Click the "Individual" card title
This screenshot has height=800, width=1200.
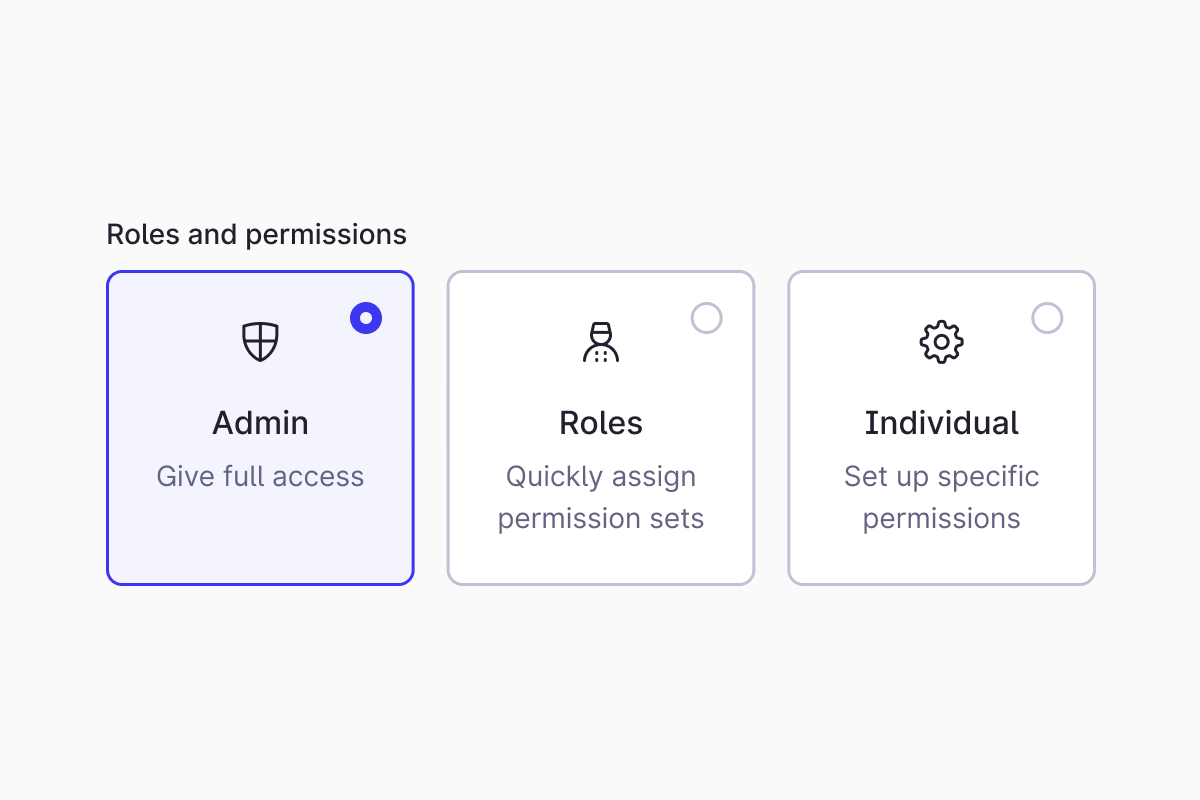[x=941, y=423]
